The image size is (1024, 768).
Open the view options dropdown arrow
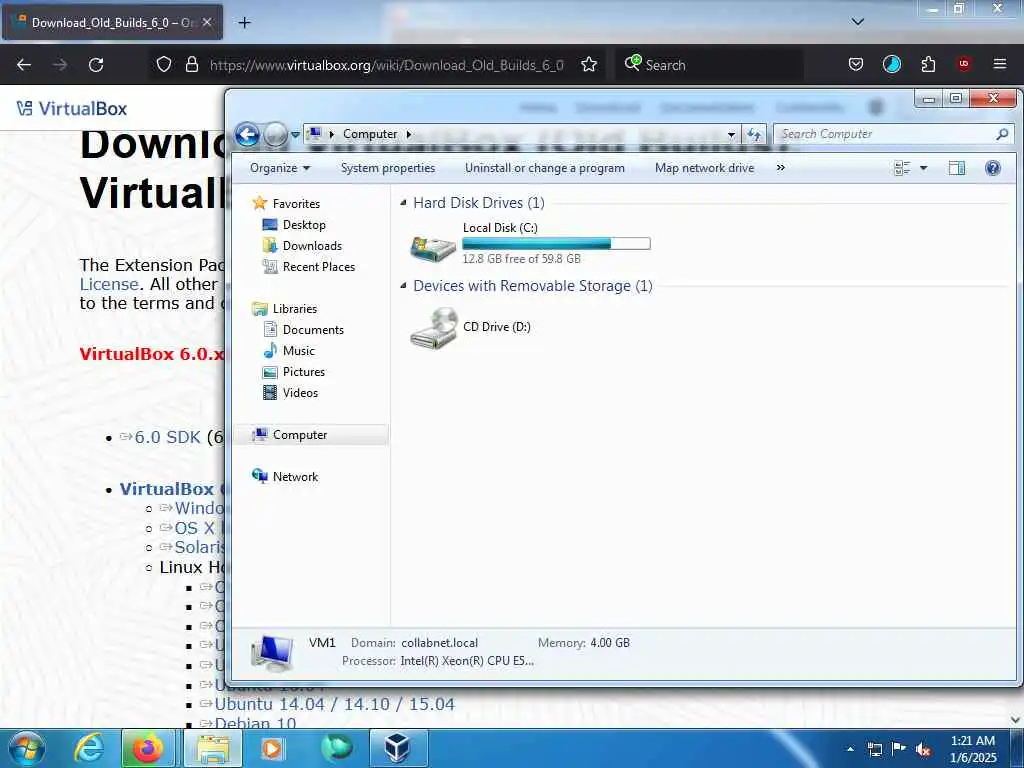(923, 168)
